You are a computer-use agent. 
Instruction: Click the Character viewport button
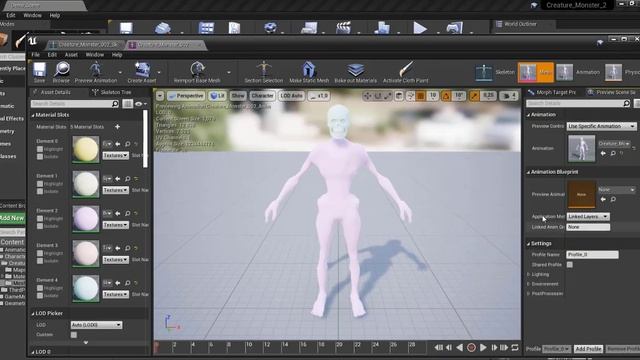[262, 96]
